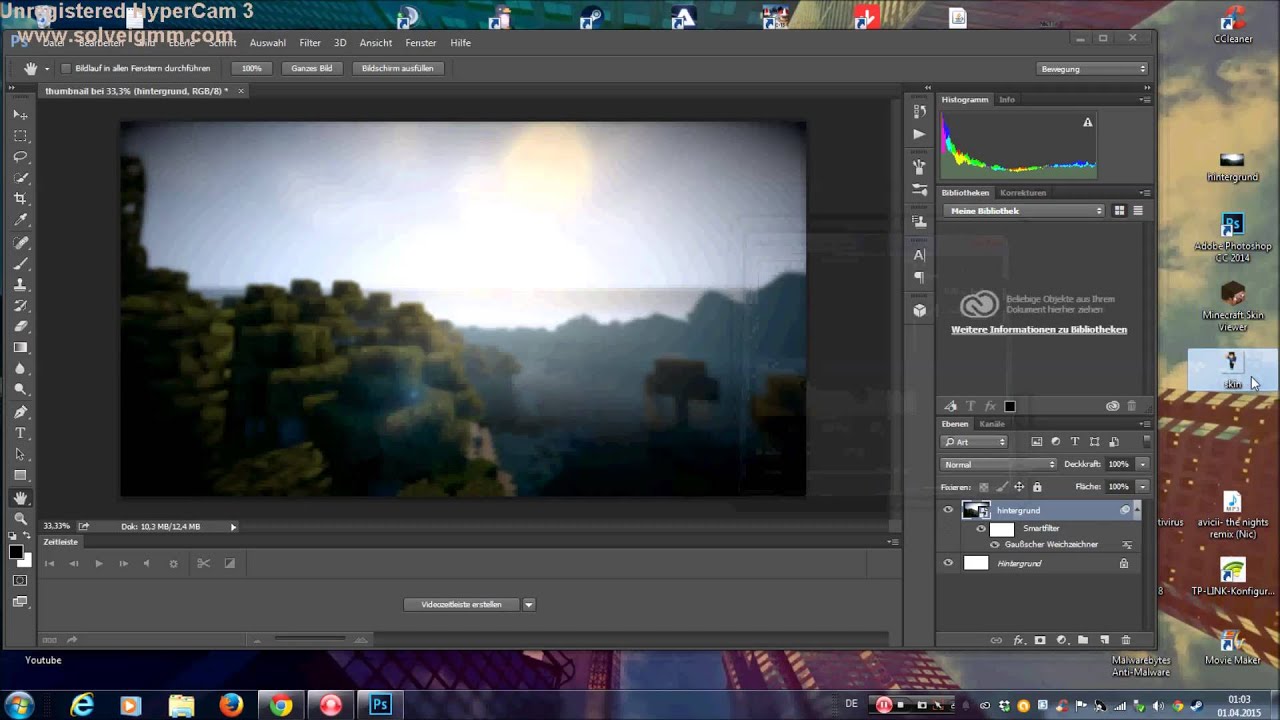Click the scissors split icon in timeline

coord(203,563)
